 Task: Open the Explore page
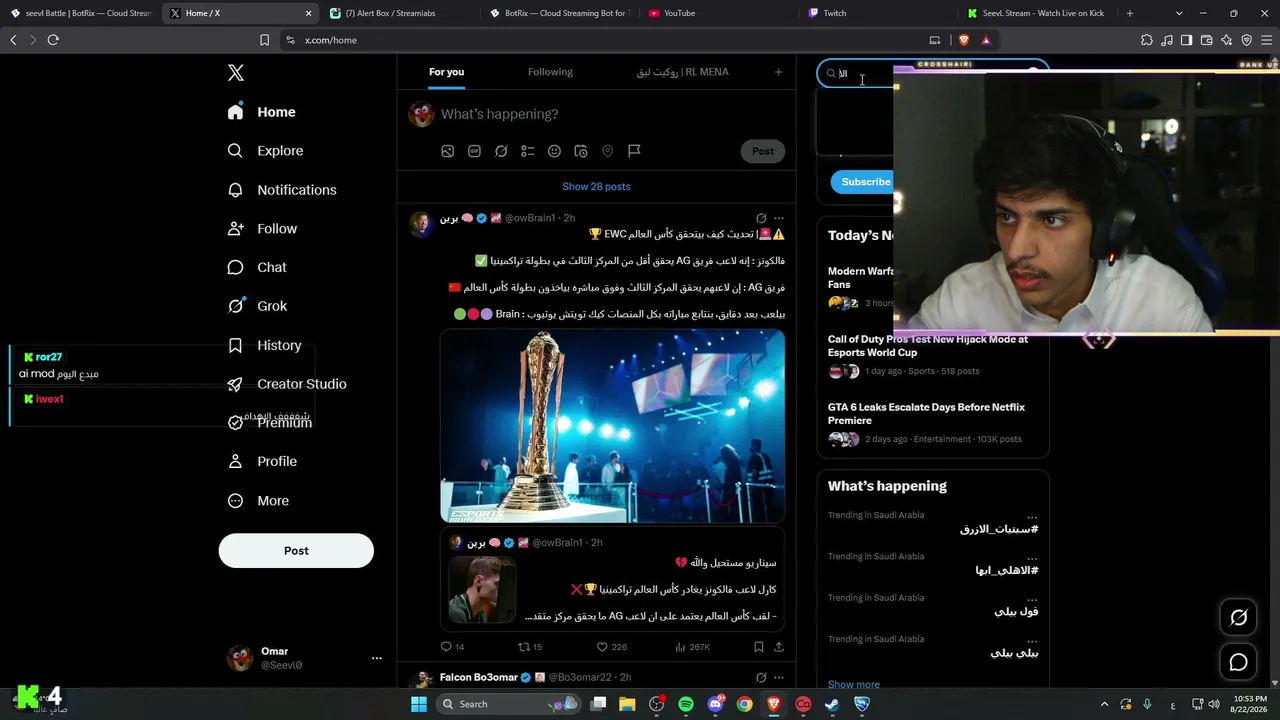(266, 151)
